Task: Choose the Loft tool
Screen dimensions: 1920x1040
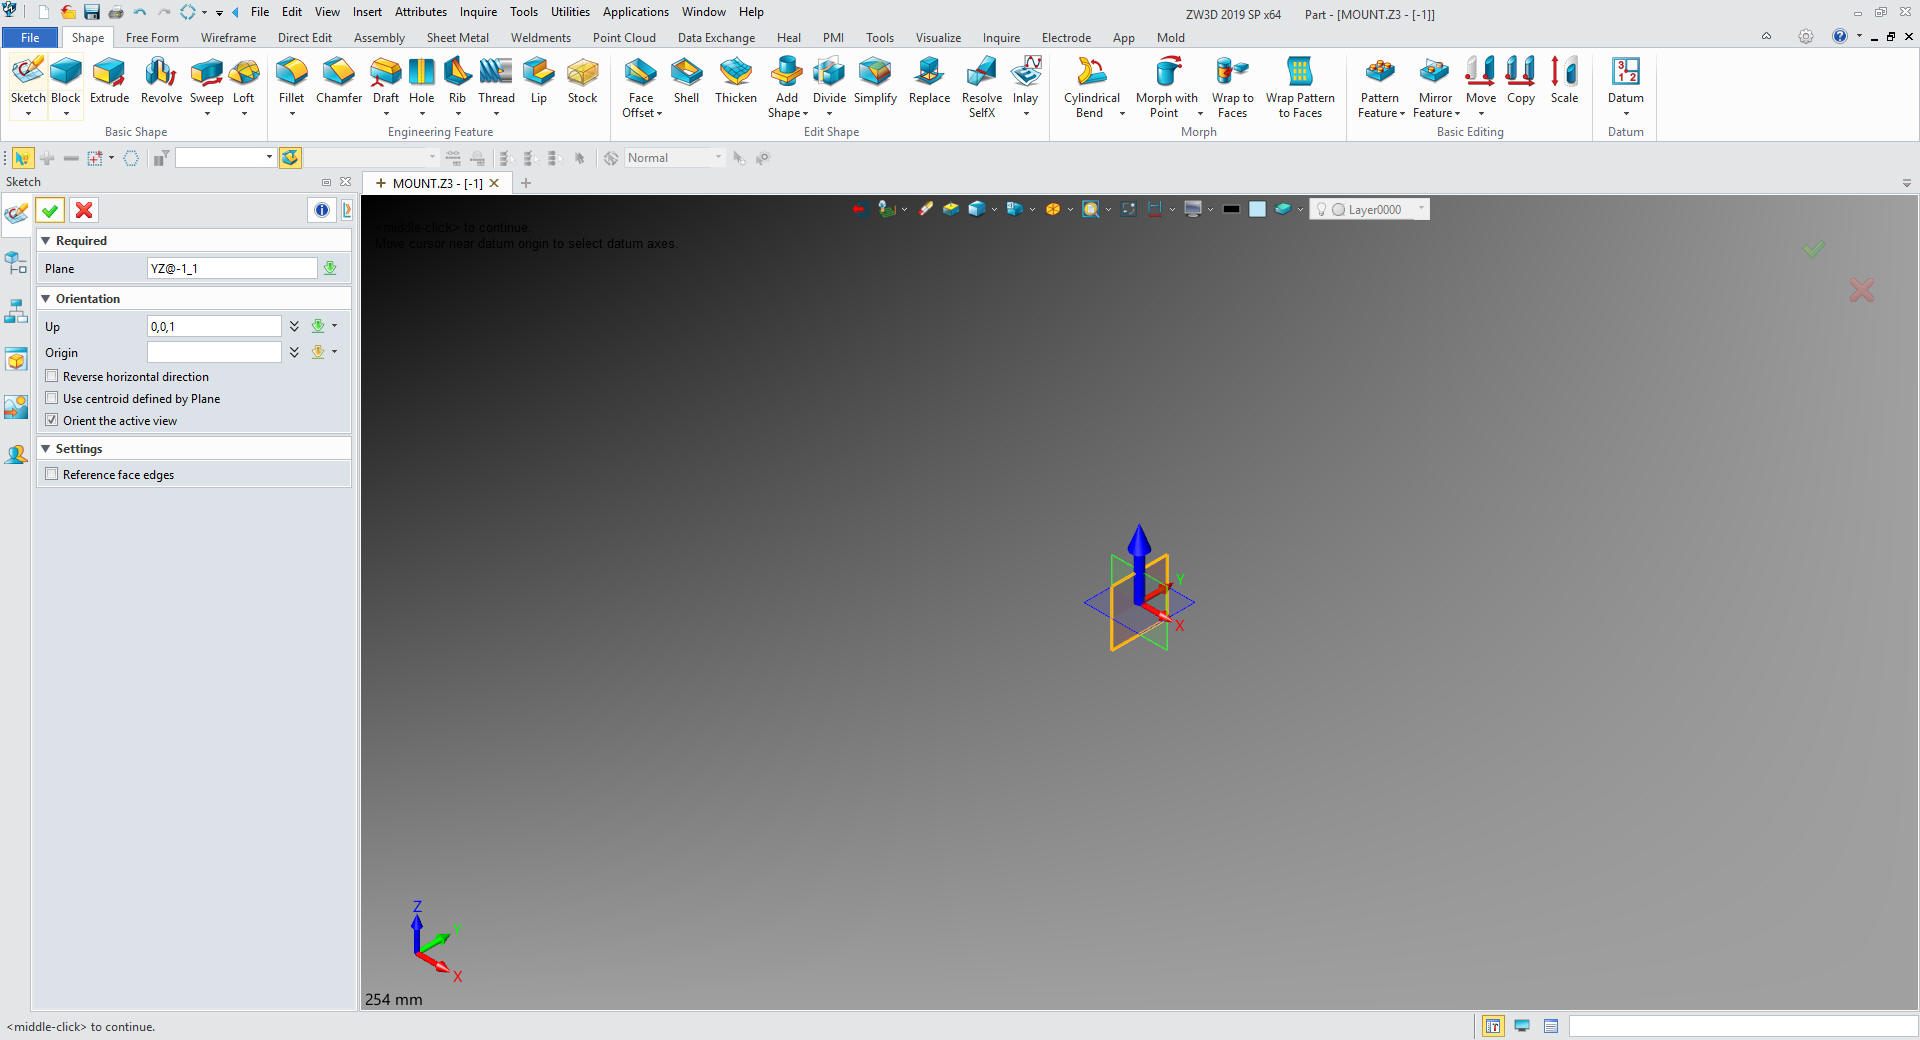Action: tap(244, 80)
